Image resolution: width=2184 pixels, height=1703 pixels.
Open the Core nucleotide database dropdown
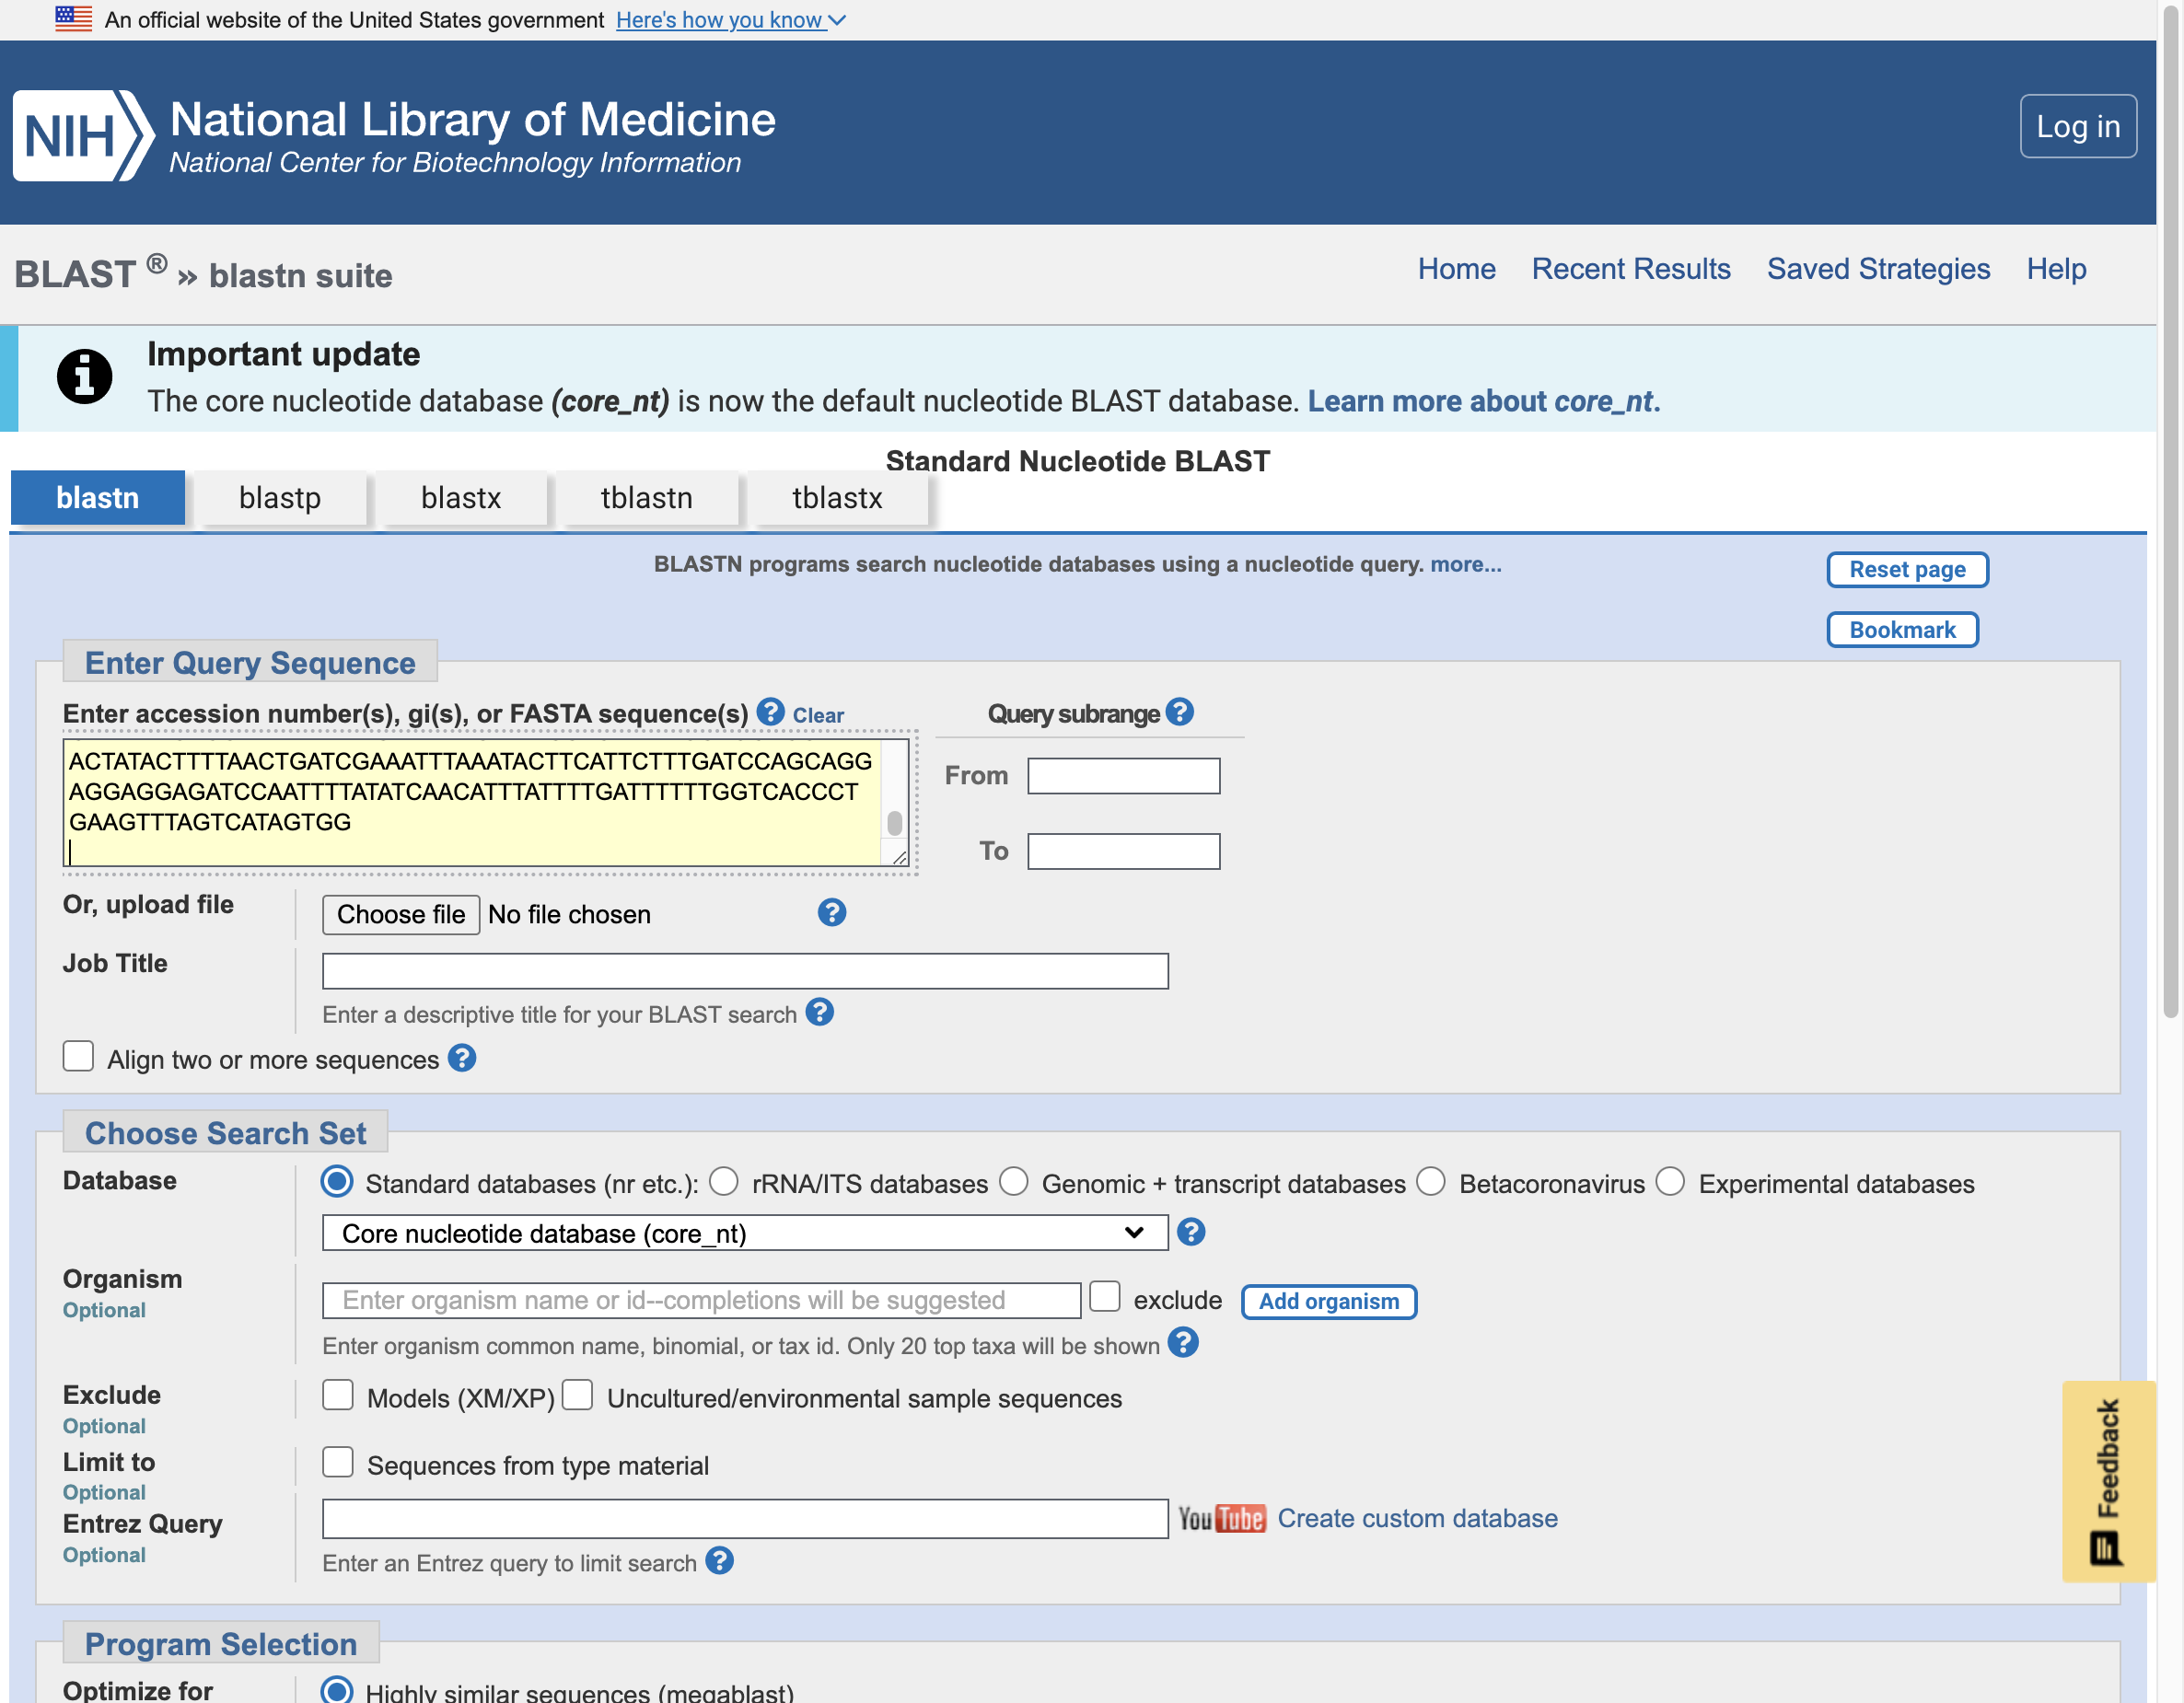(x=745, y=1233)
